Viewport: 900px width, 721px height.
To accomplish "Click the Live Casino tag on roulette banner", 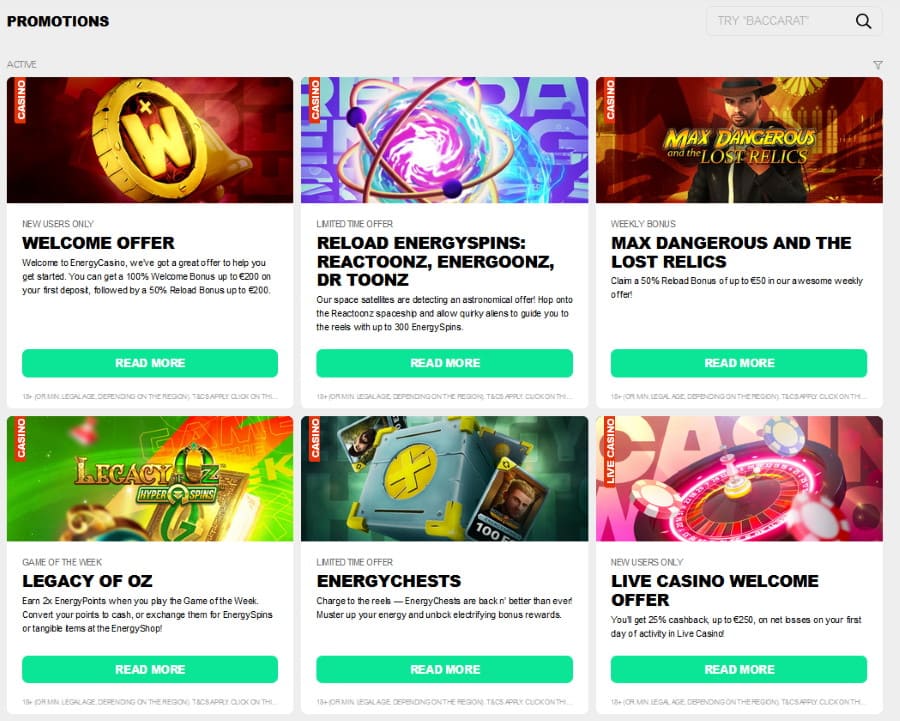I will (610, 451).
